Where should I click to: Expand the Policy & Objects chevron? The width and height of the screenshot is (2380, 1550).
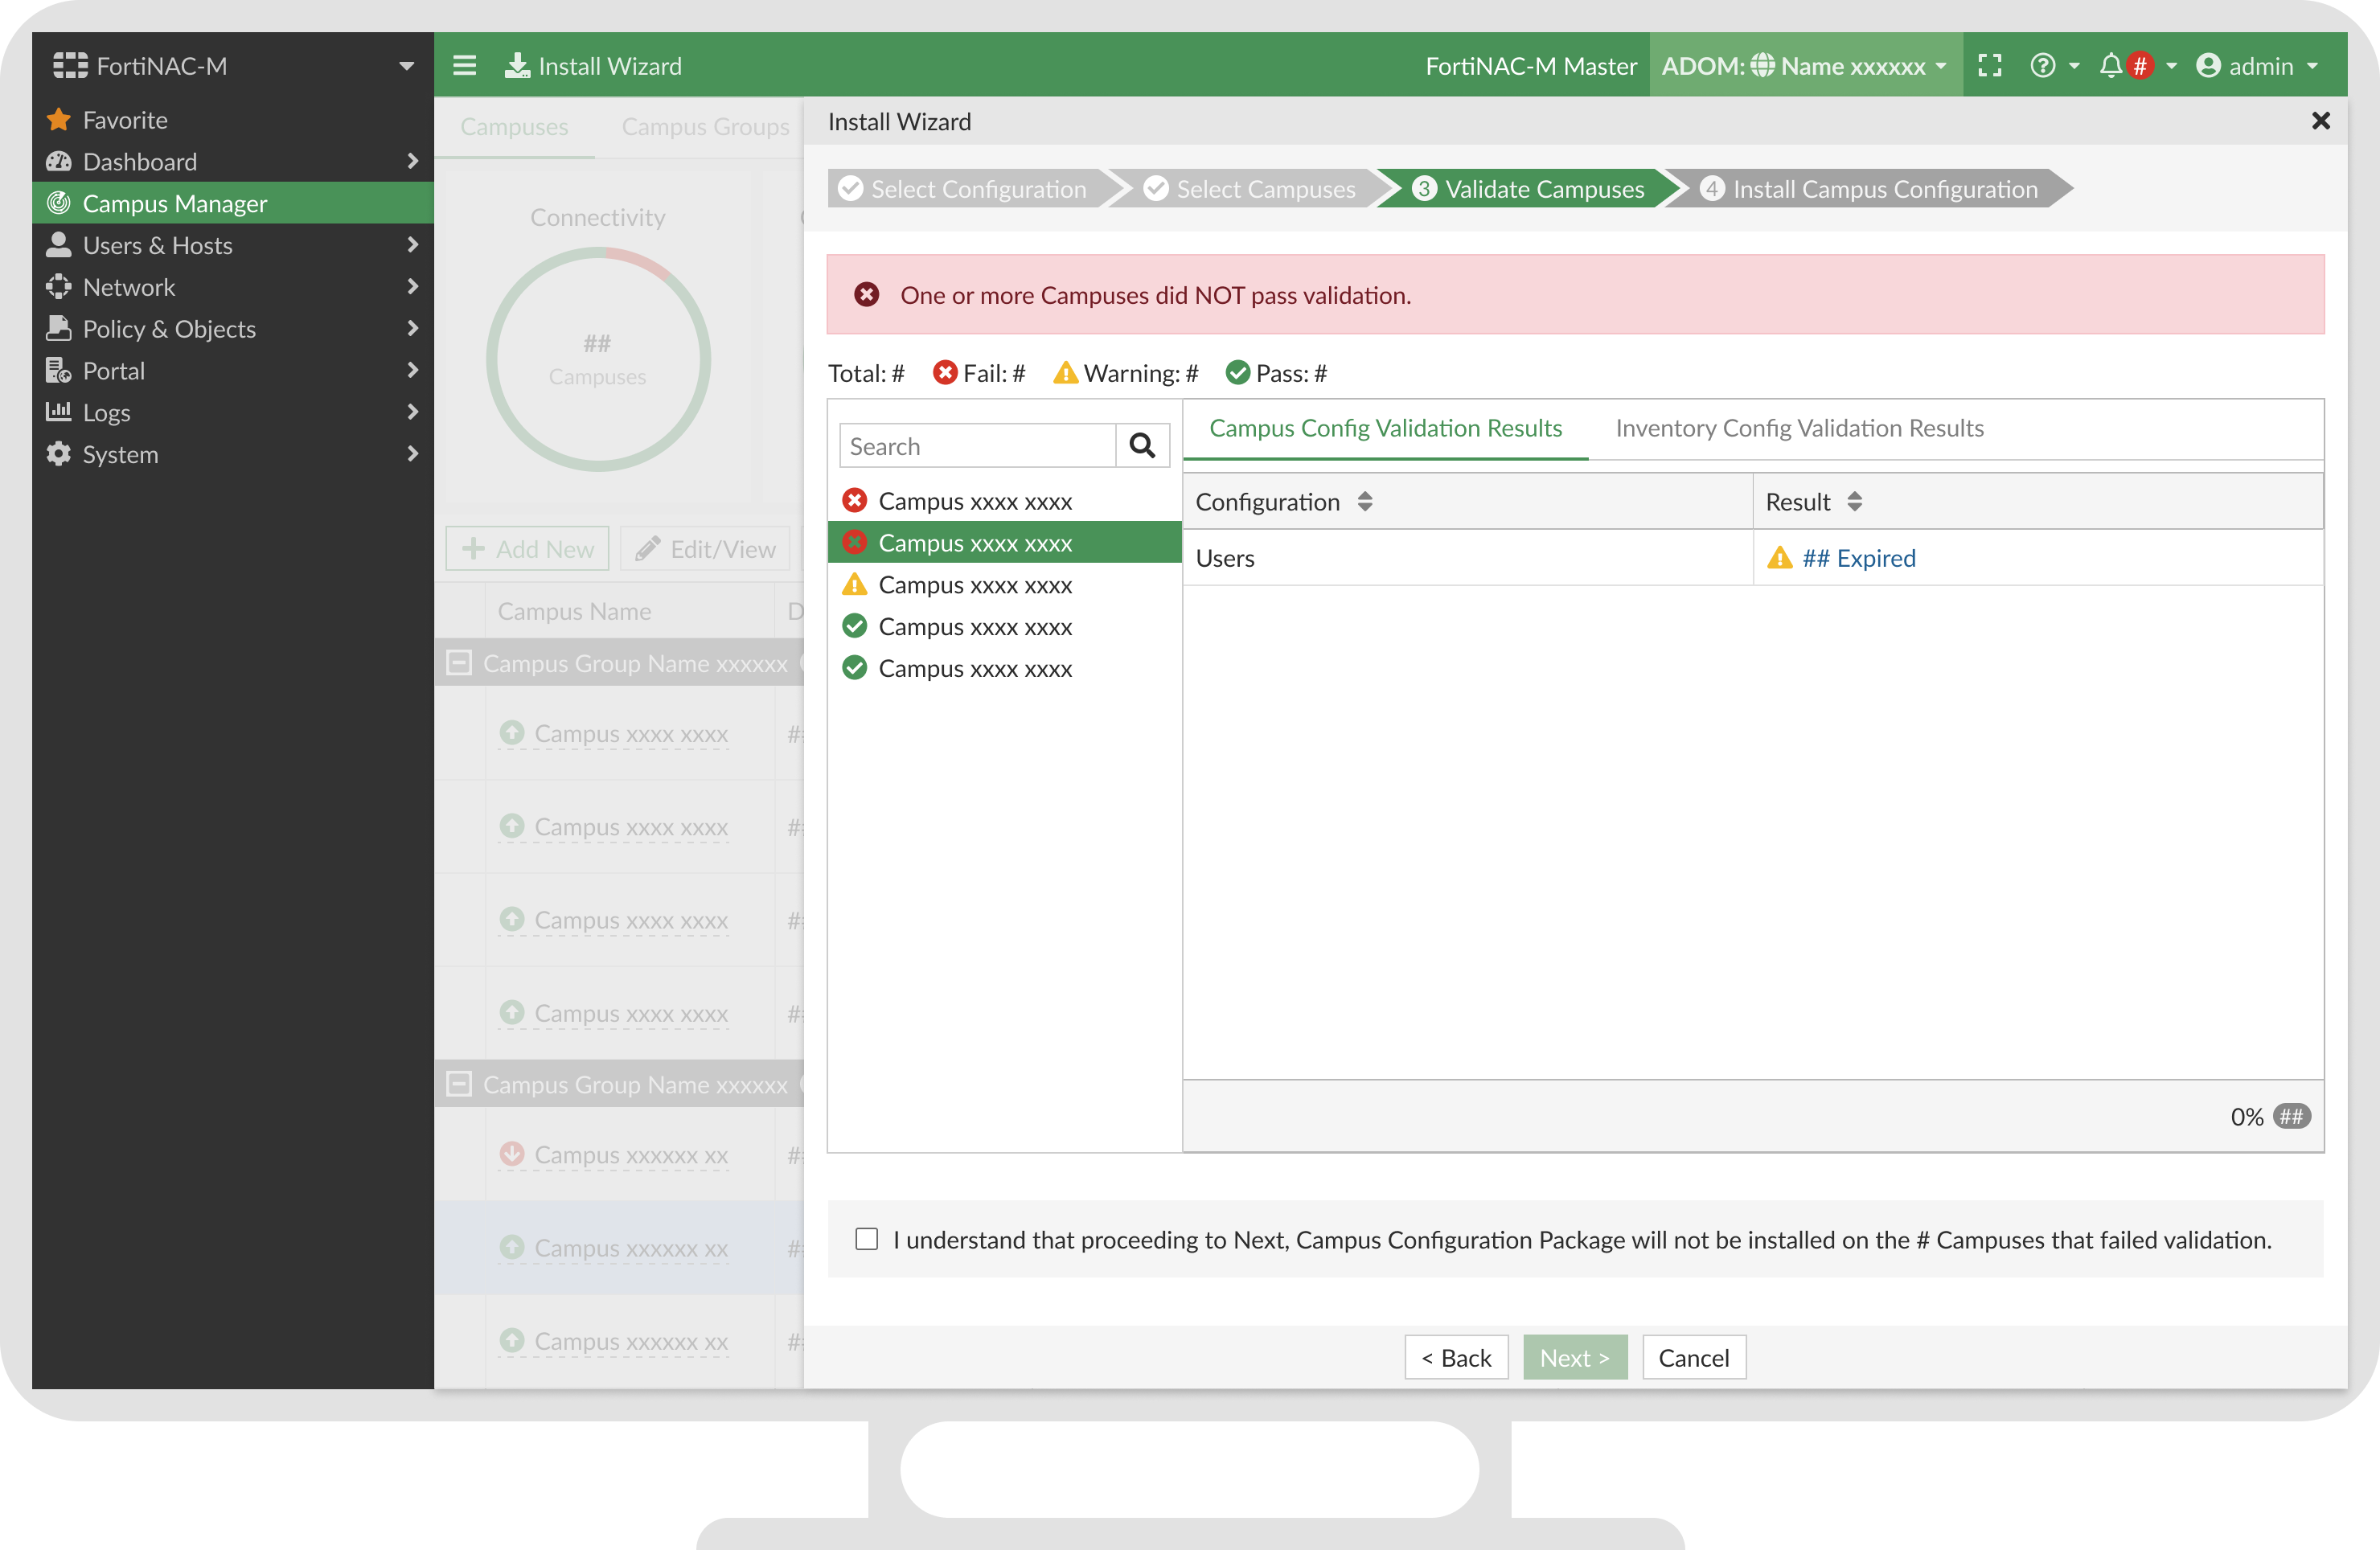413,328
